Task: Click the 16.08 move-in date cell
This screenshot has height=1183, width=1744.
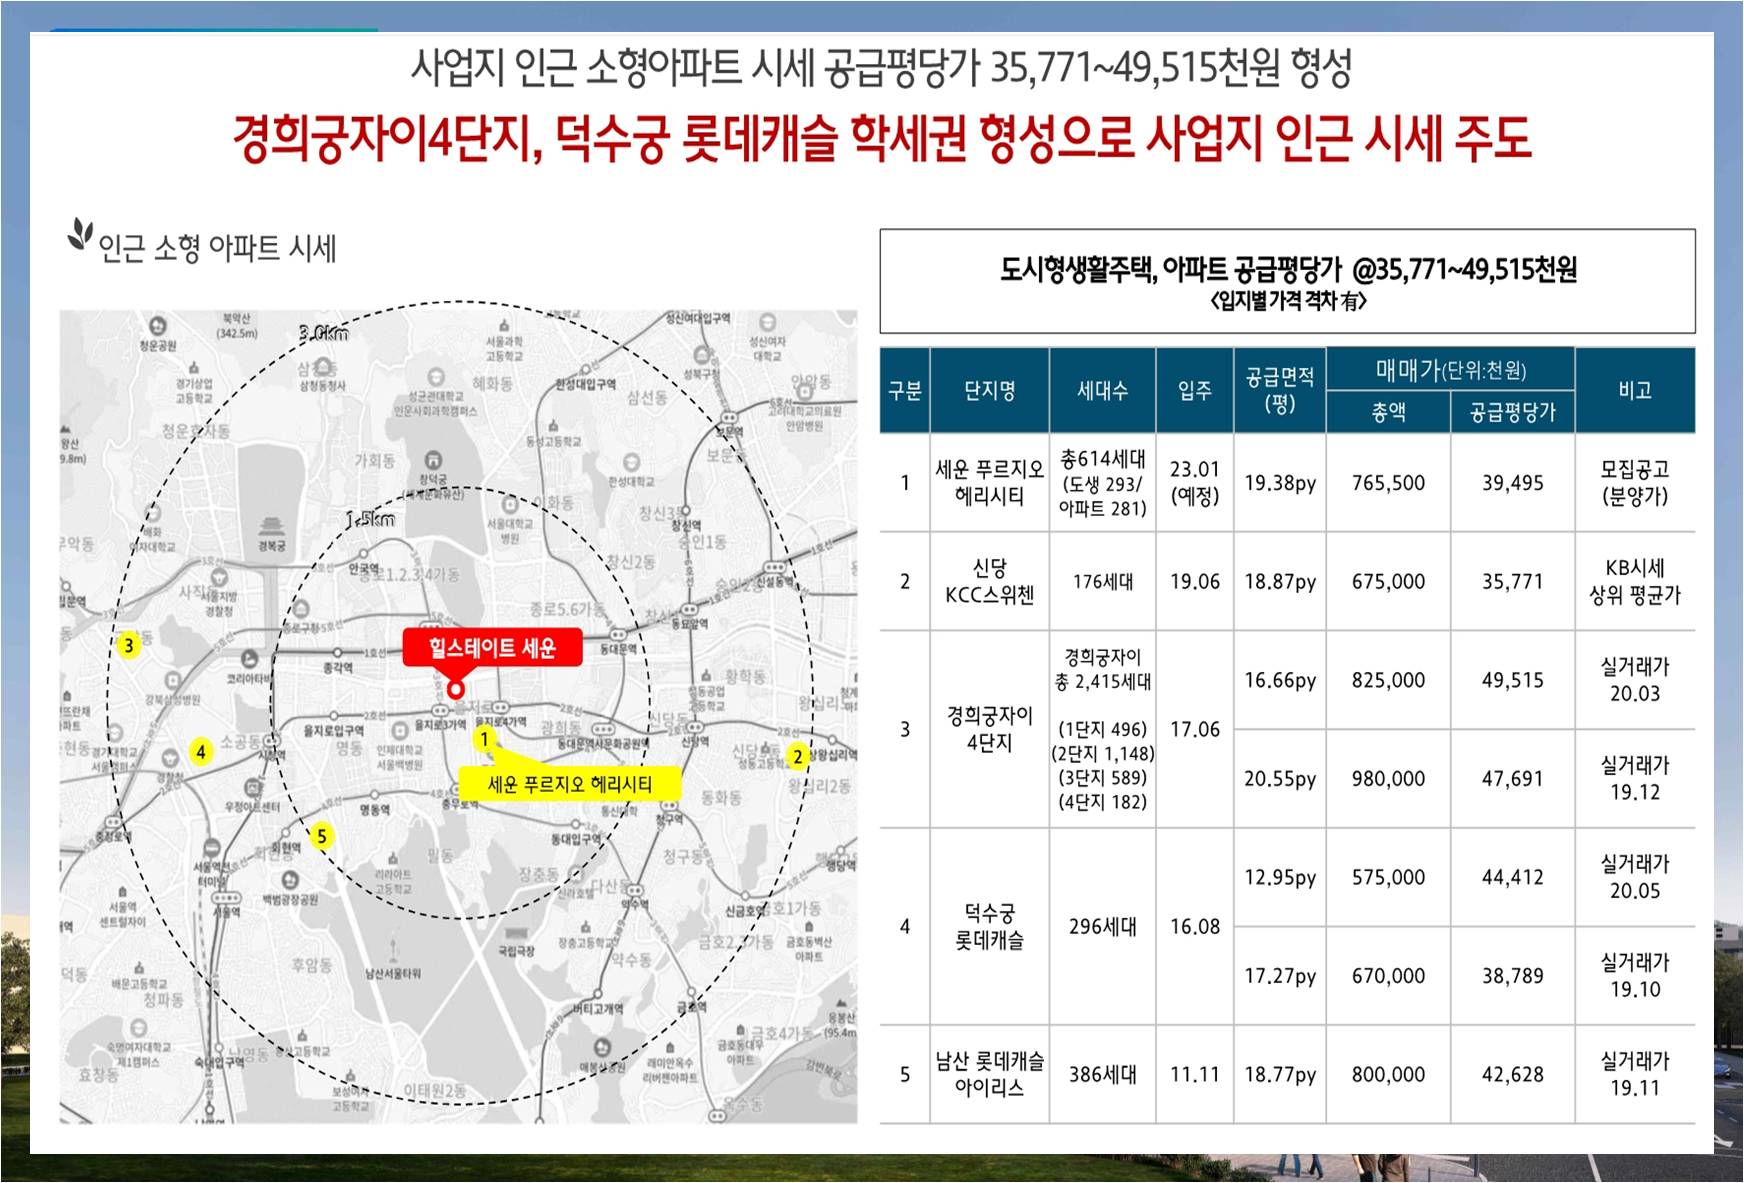Action: coord(1195,926)
